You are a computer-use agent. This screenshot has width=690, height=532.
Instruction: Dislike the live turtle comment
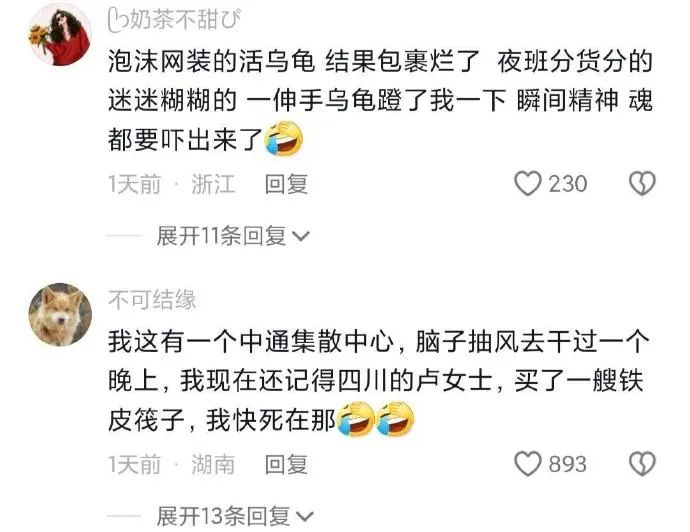642,183
